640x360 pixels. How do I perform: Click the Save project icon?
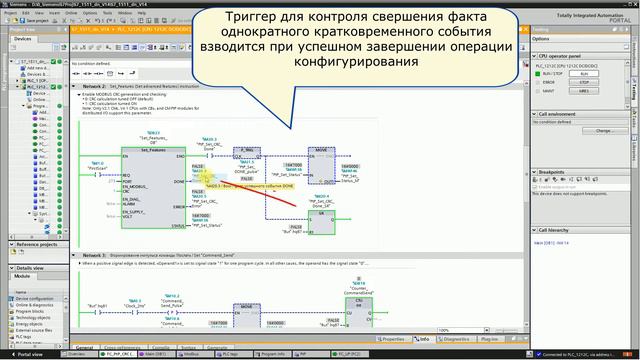point(22,20)
